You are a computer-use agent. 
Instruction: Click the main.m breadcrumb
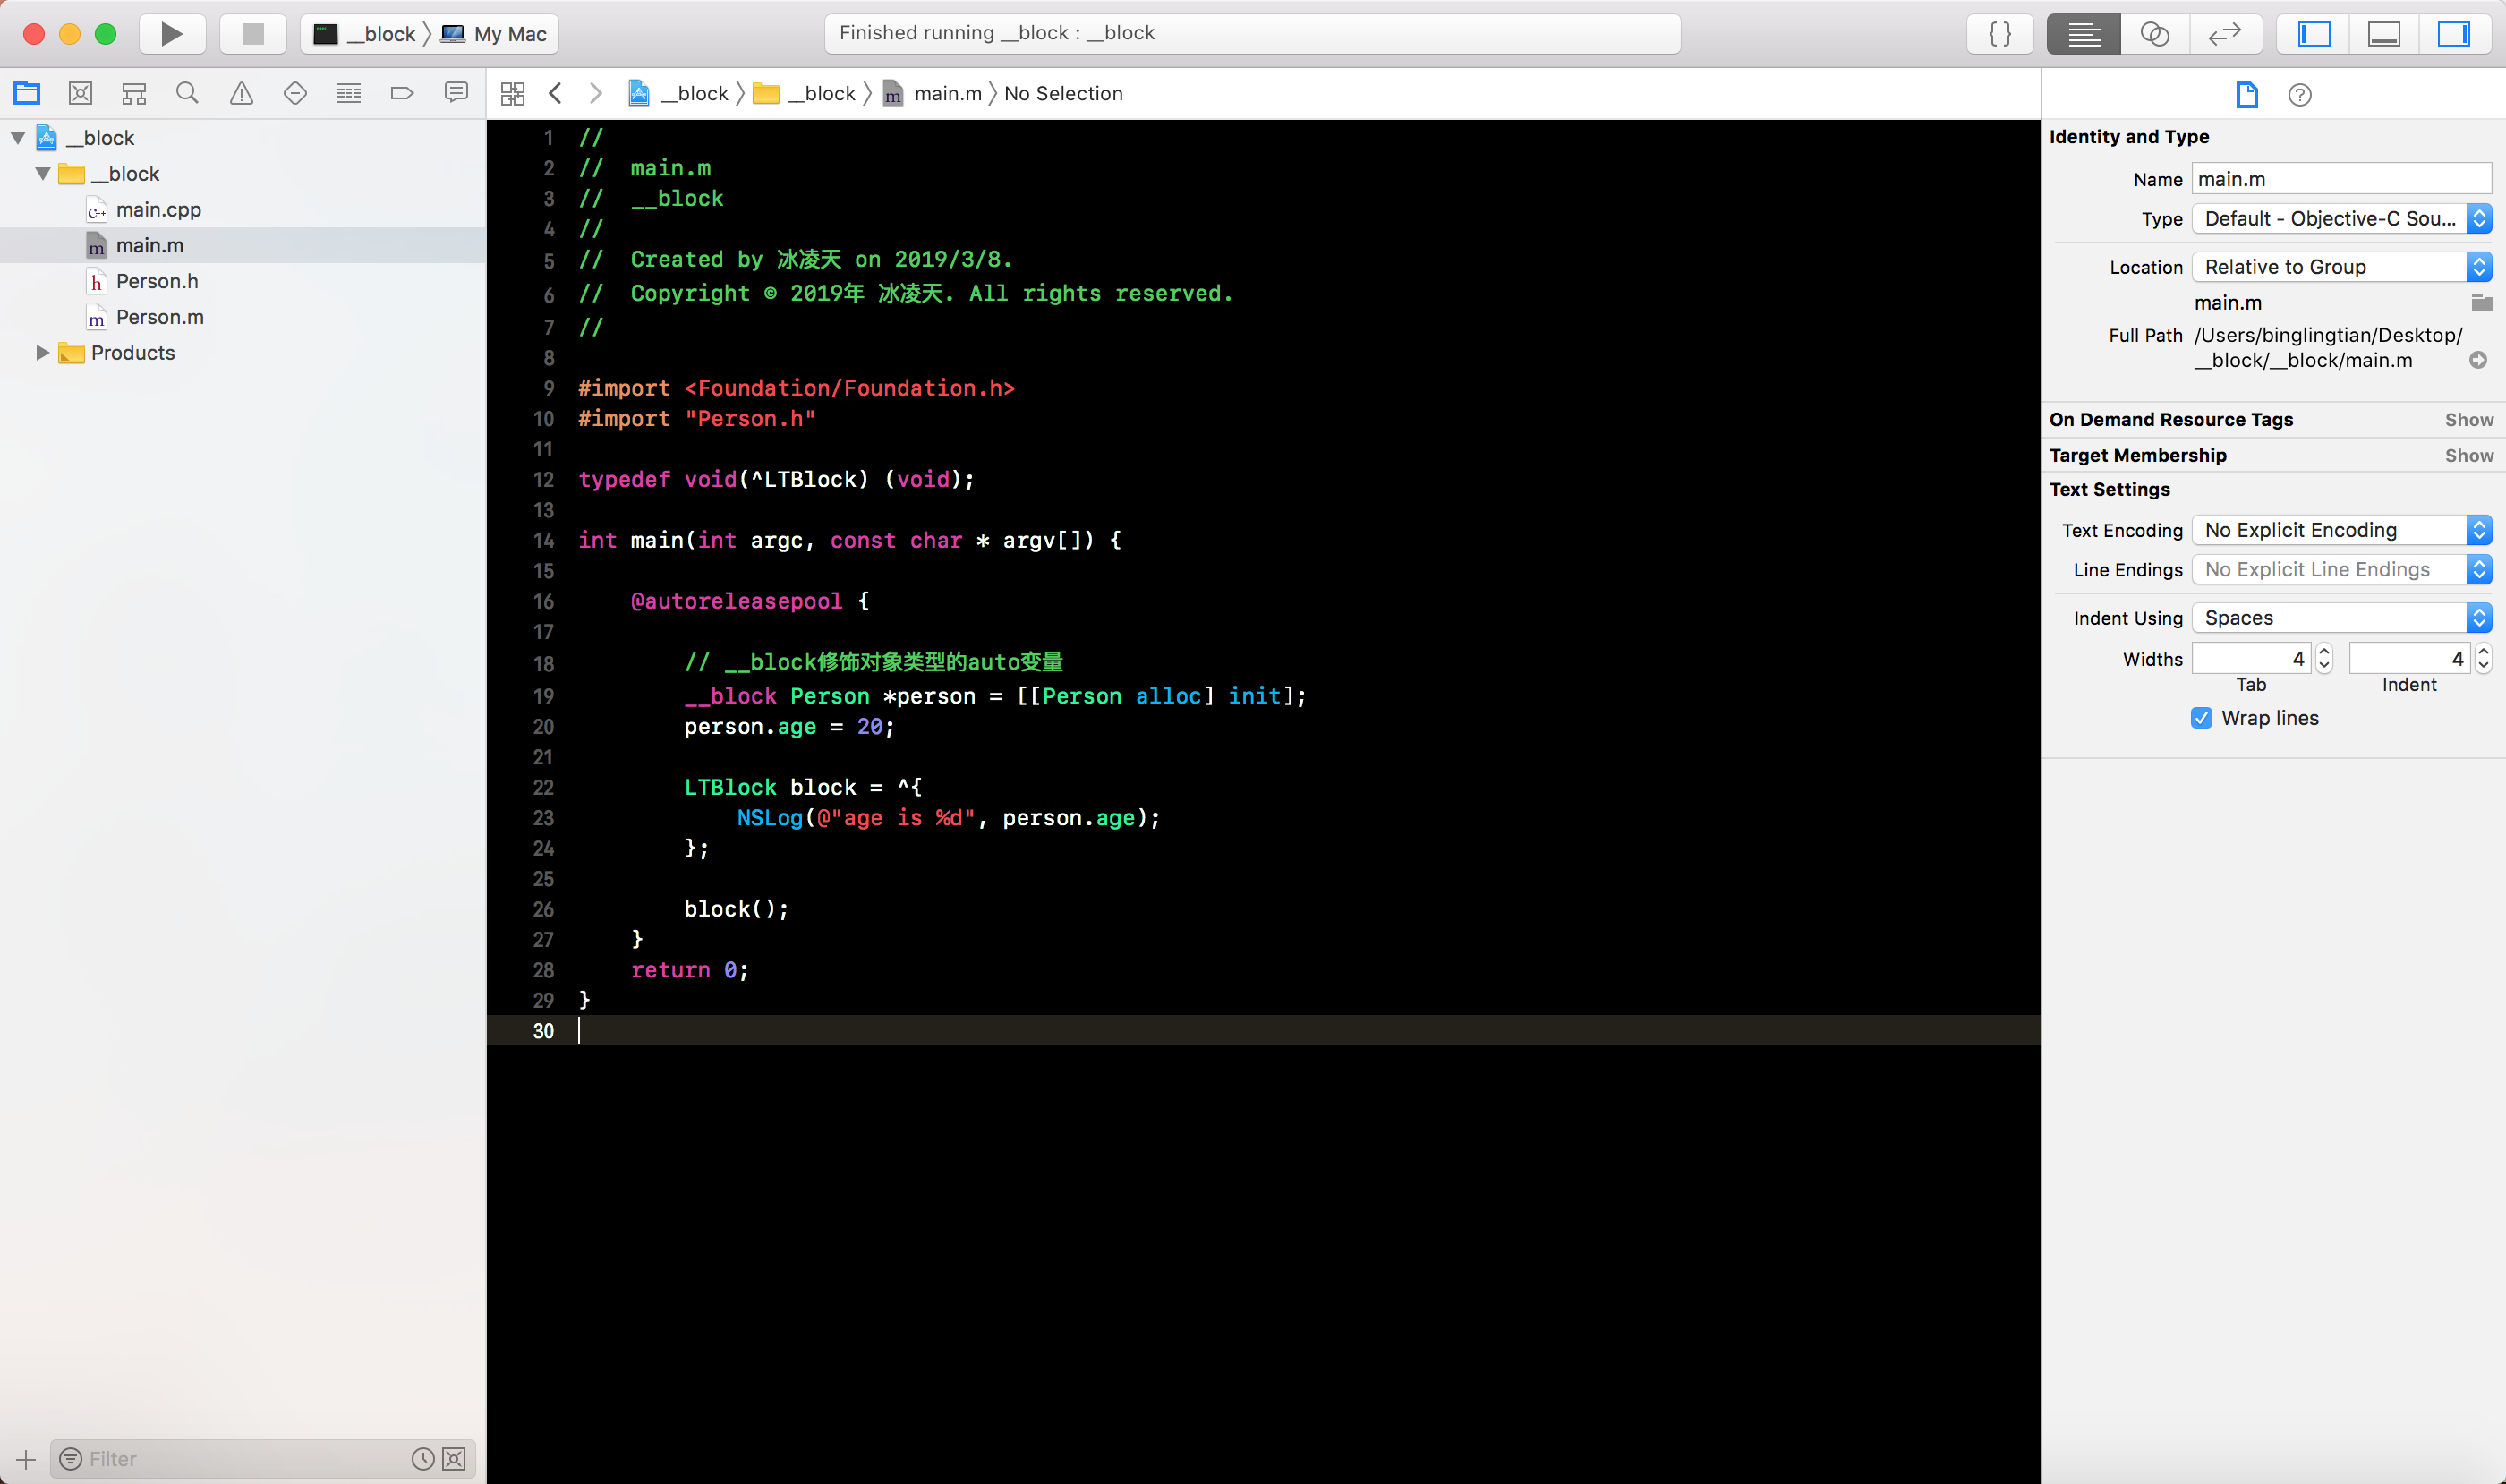pyautogui.click(x=932, y=93)
